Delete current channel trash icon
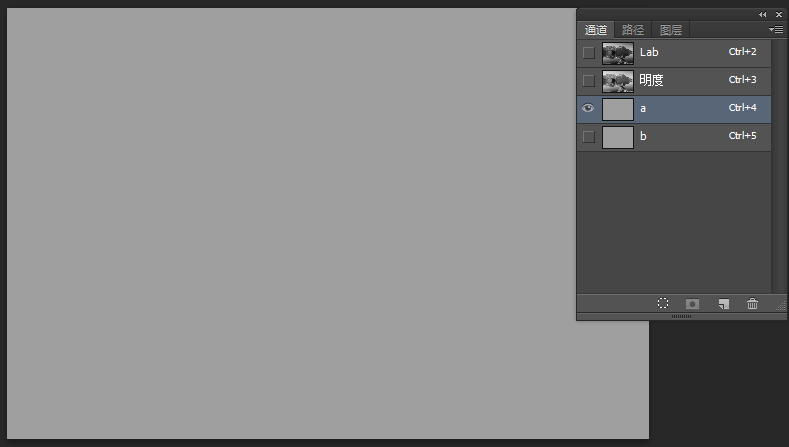The height and width of the screenshot is (447, 789). (752, 303)
